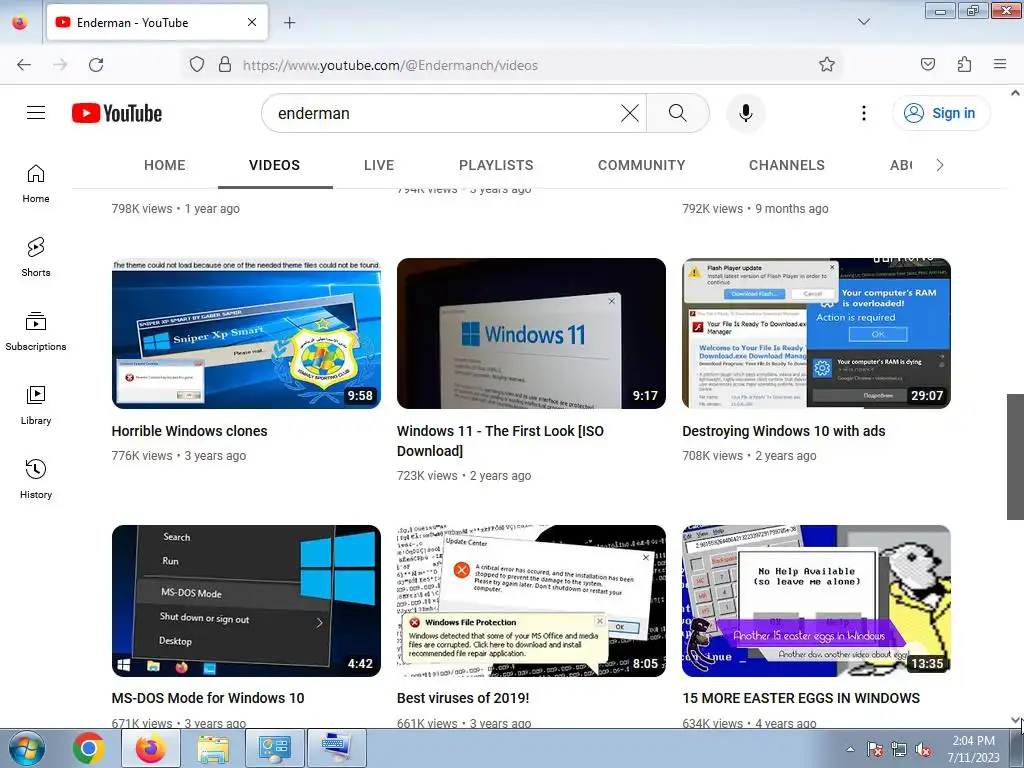Select the VIDEOS tab

(x=274, y=165)
